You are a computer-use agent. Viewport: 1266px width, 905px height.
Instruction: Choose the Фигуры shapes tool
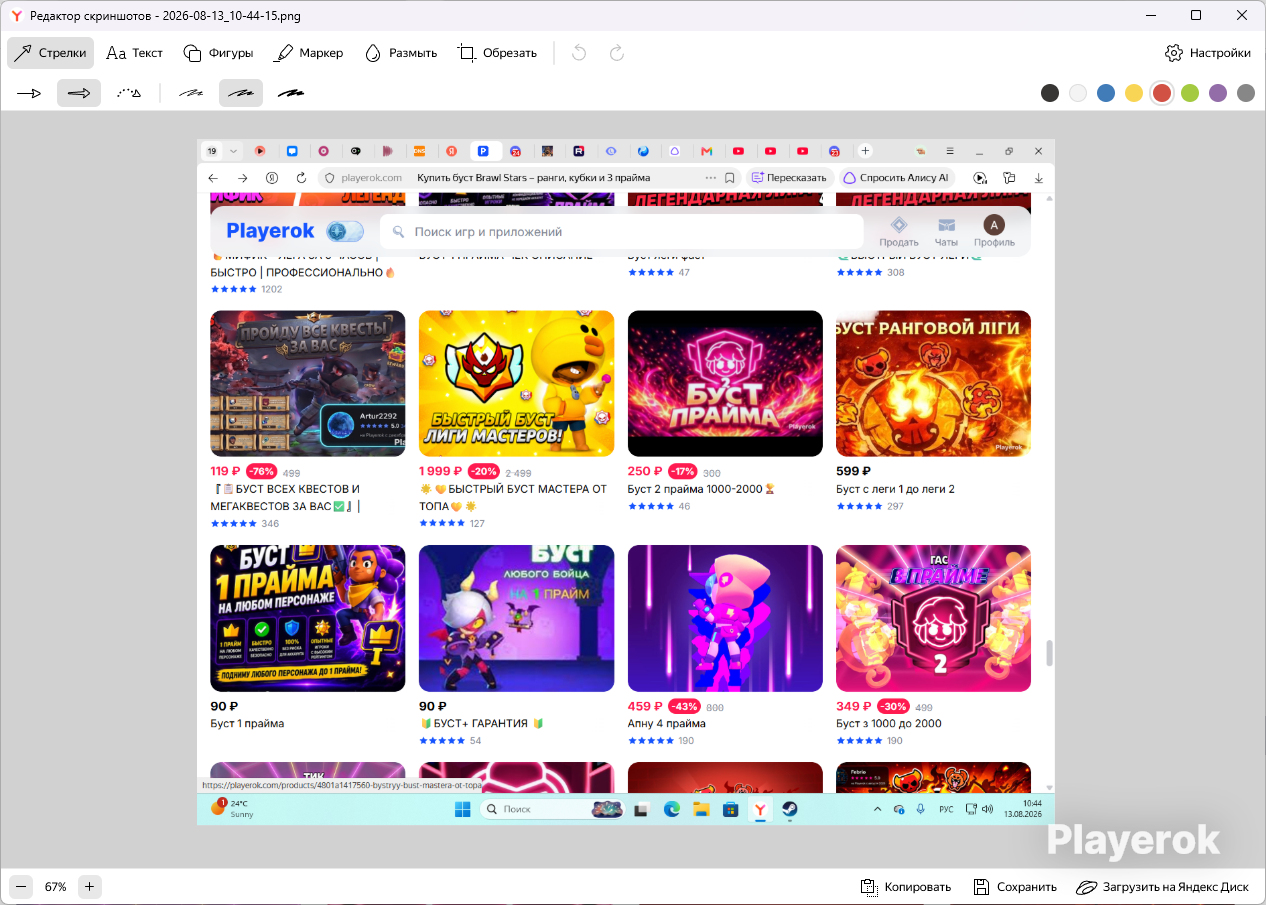point(218,53)
